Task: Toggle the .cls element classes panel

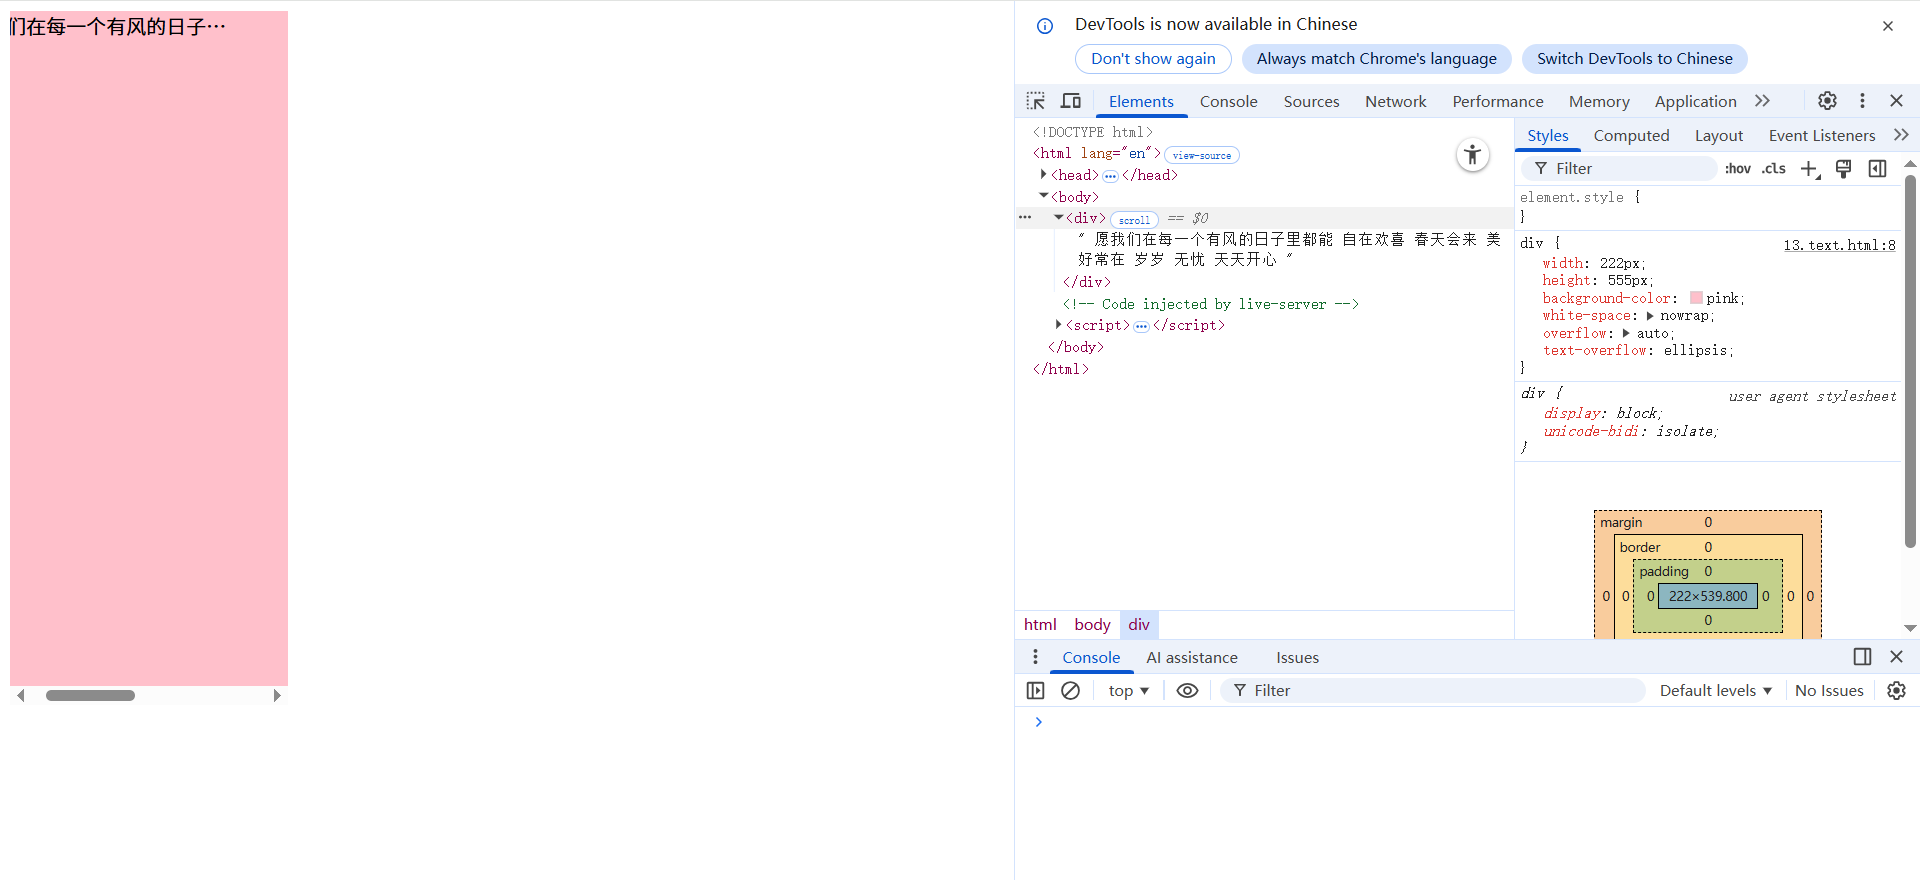Action: click(1774, 168)
